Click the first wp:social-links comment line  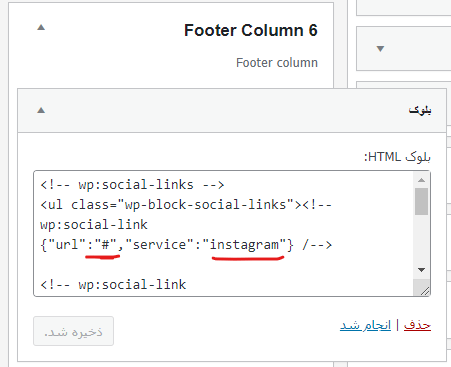click(132, 185)
